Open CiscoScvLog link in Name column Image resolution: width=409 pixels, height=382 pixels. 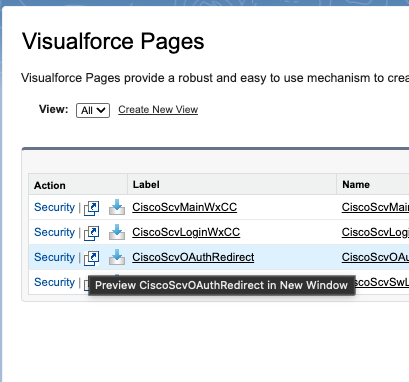[x=375, y=232]
